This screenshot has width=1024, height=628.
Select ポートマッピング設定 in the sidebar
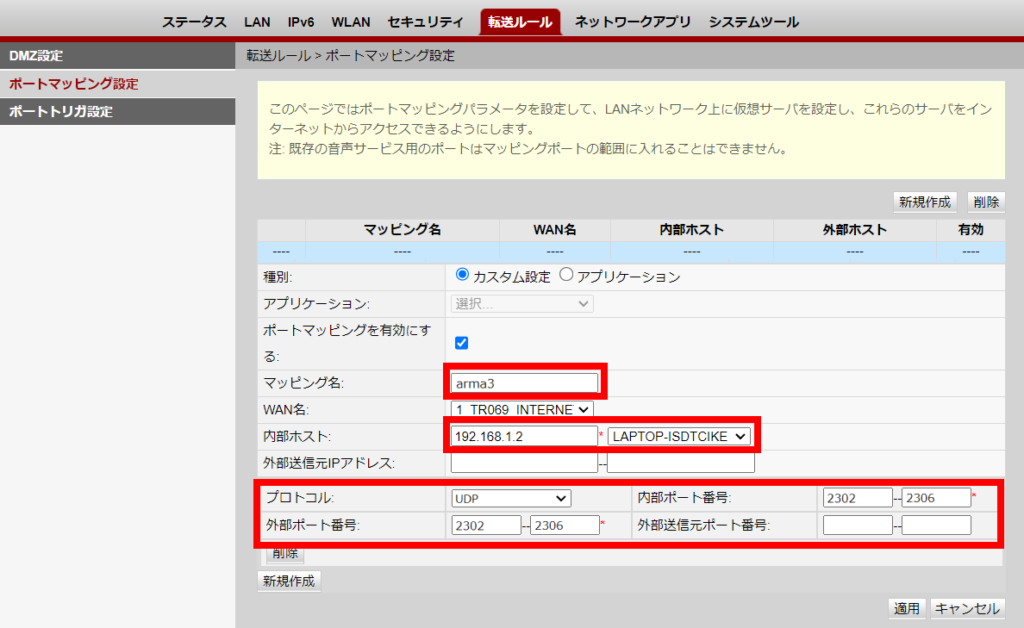pyautogui.click(x=118, y=84)
